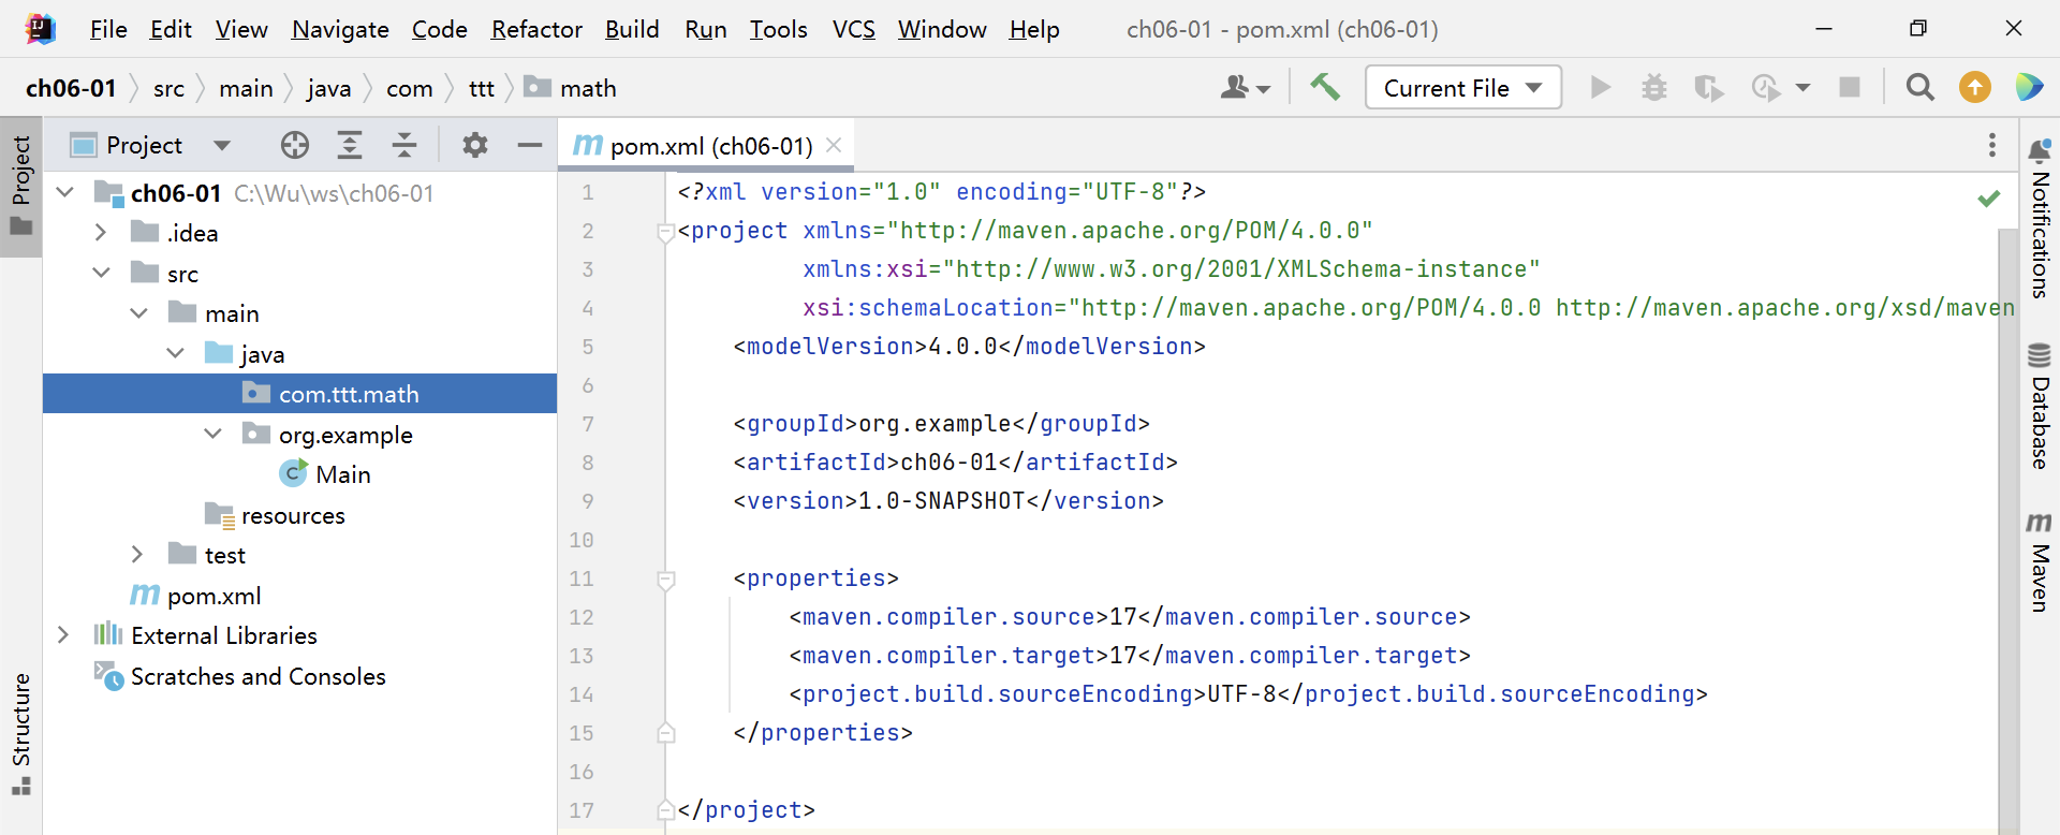Open the Build menu
Viewport: 2060px width, 835px height.
click(632, 29)
